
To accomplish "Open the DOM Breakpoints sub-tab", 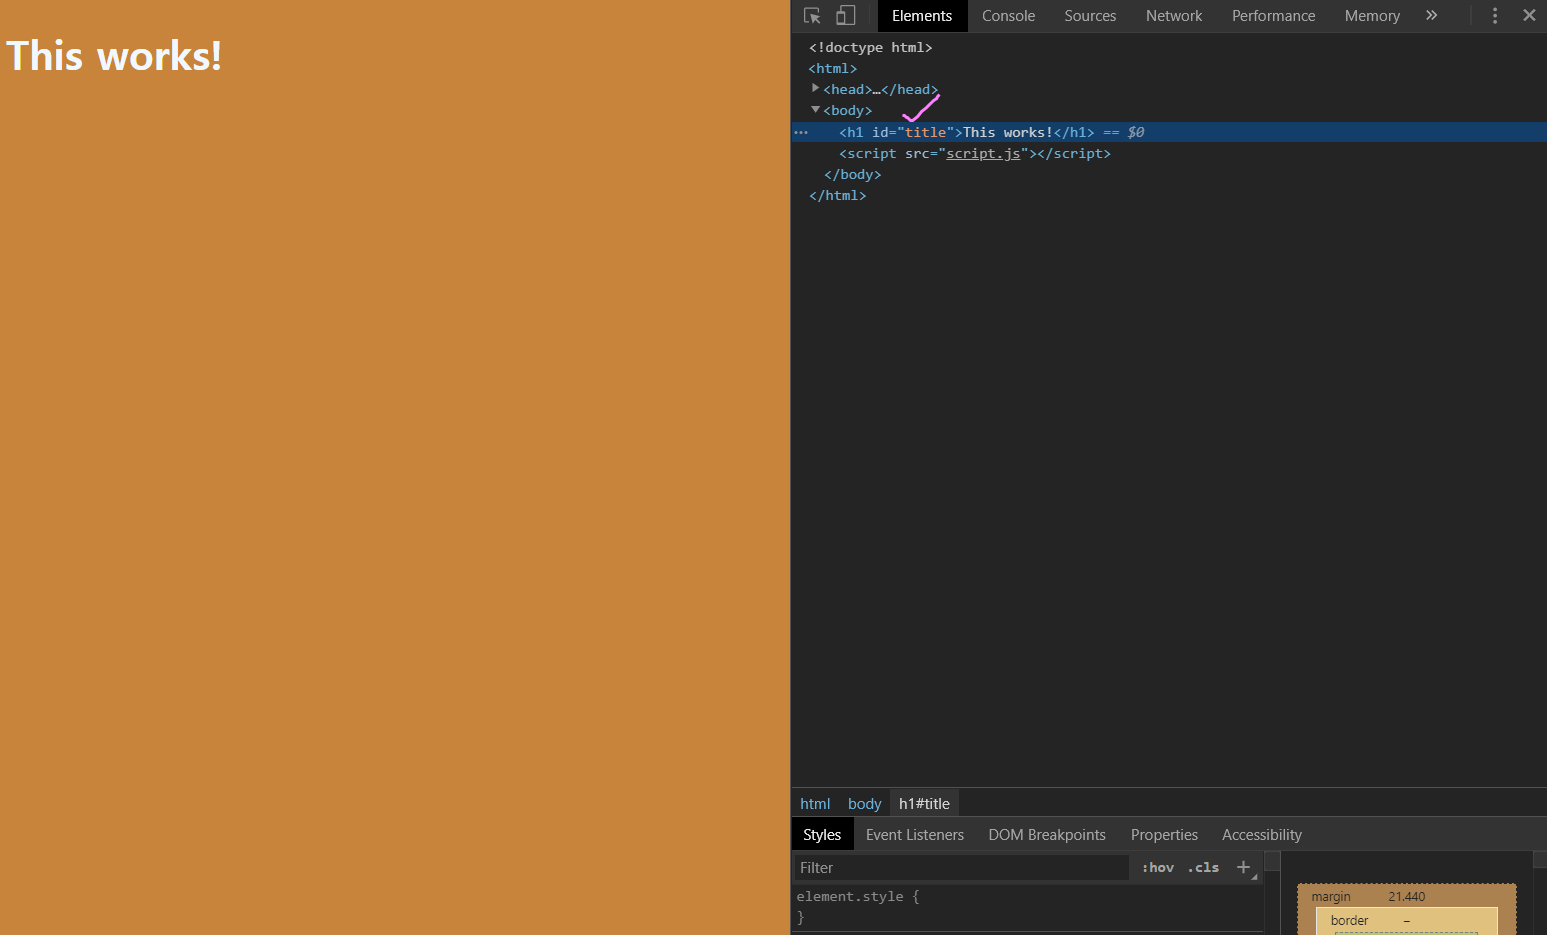I will click(x=1047, y=835).
